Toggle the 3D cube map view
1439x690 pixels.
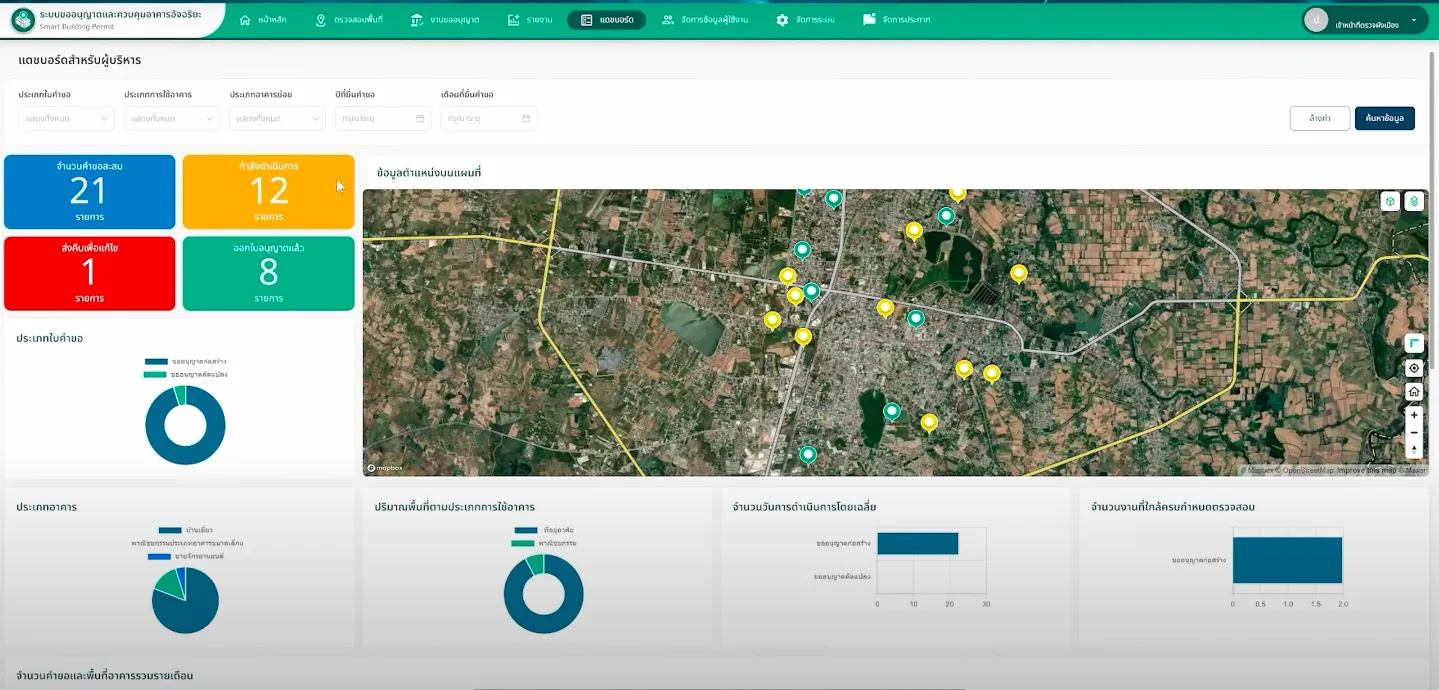pyautogui.click(x=1390, y=201)
